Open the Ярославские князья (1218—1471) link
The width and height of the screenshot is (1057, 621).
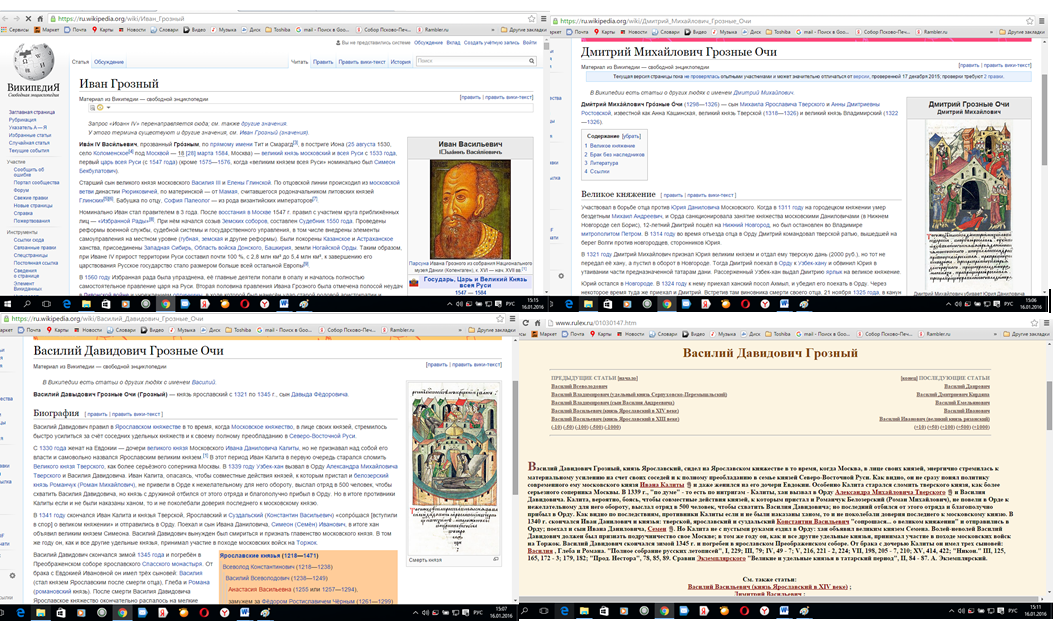pos(269,556)
